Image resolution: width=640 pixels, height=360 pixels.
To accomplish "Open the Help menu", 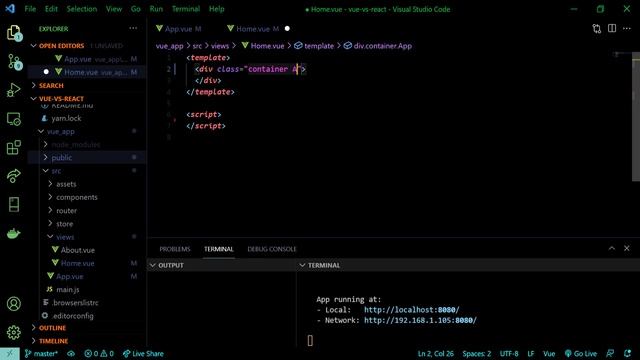I will coord(216,9).
